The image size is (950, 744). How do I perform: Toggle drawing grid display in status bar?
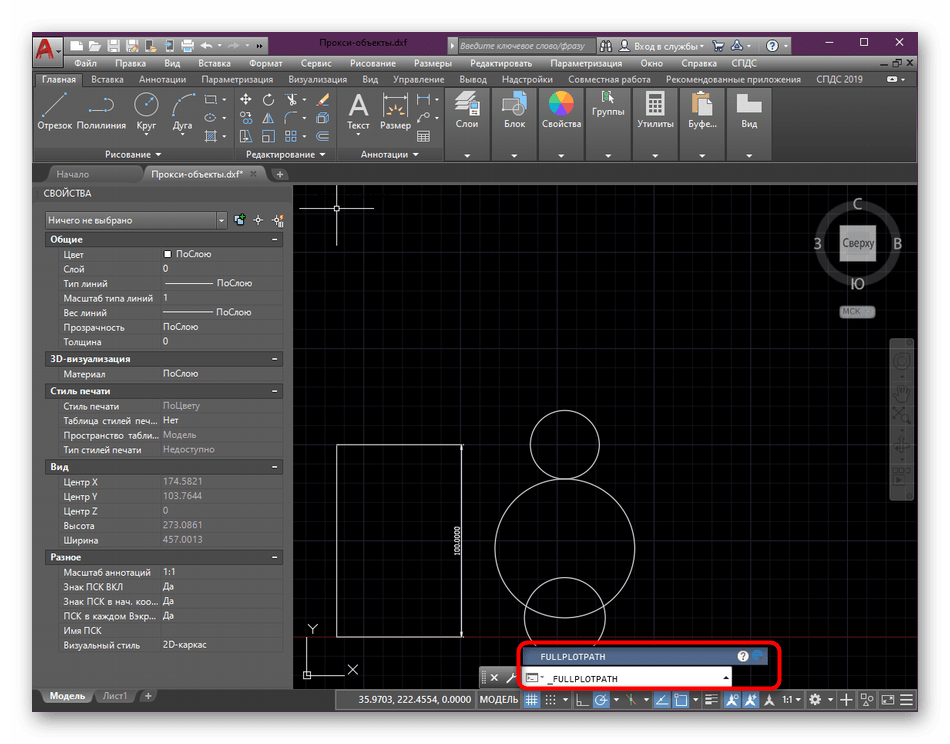[x=533, y=700]
